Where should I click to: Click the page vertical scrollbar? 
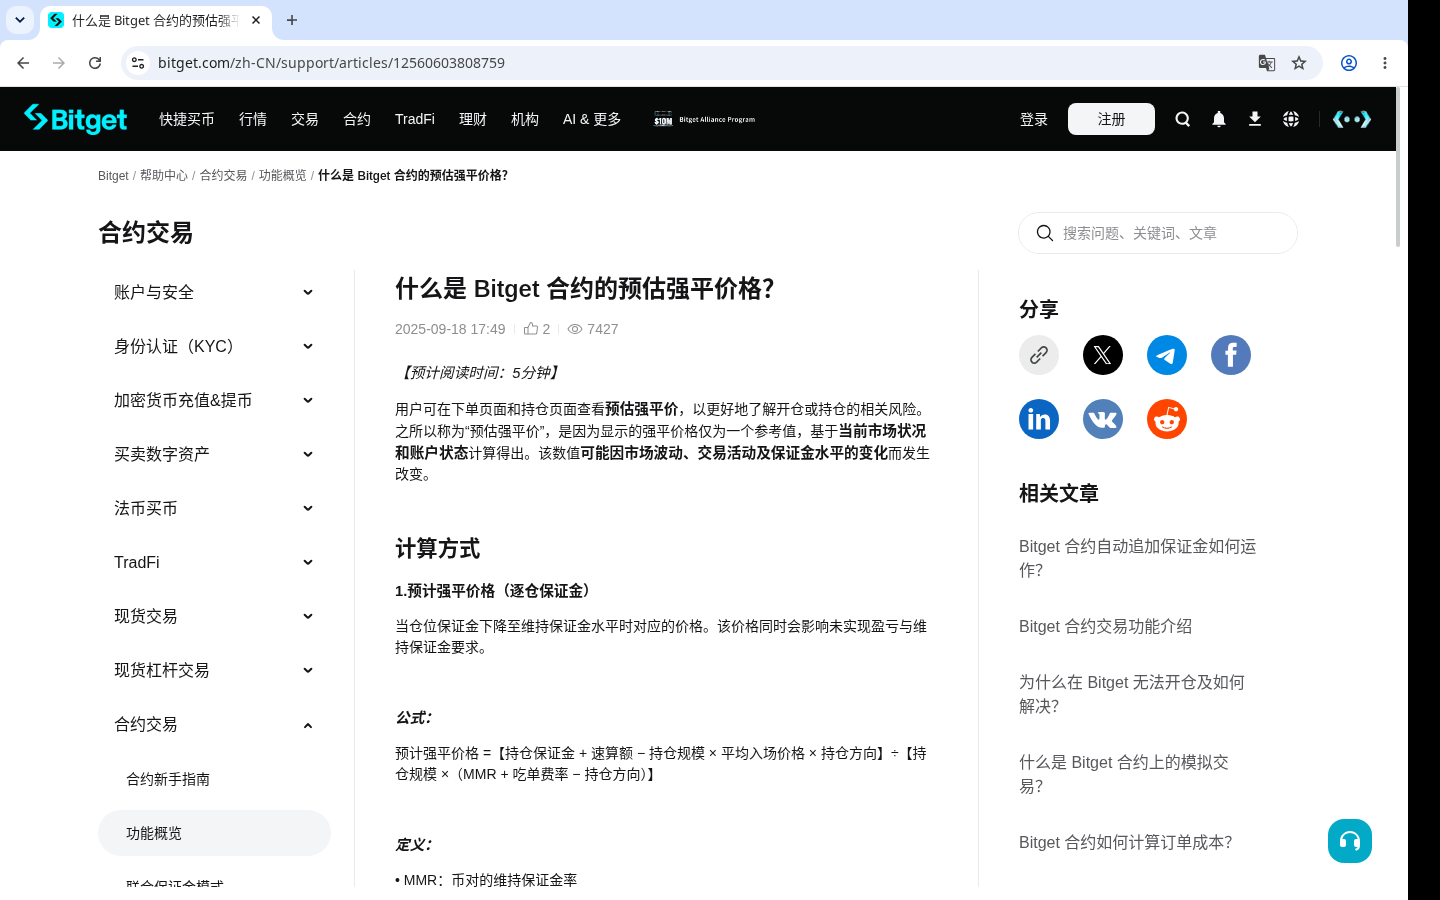[x=1398, y=167]
